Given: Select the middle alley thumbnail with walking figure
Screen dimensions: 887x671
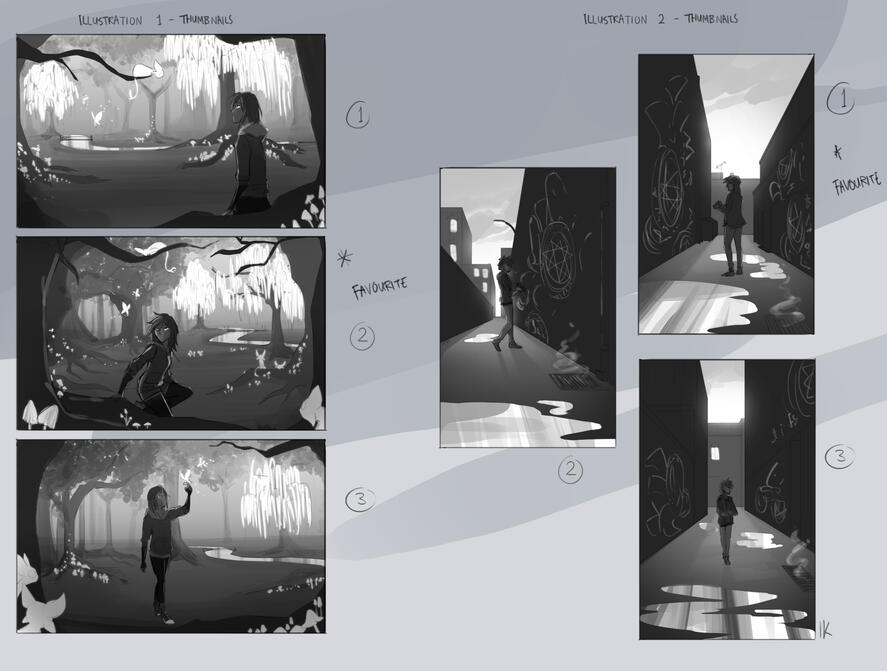Looking at the screenshot, I should click(528, 307).
